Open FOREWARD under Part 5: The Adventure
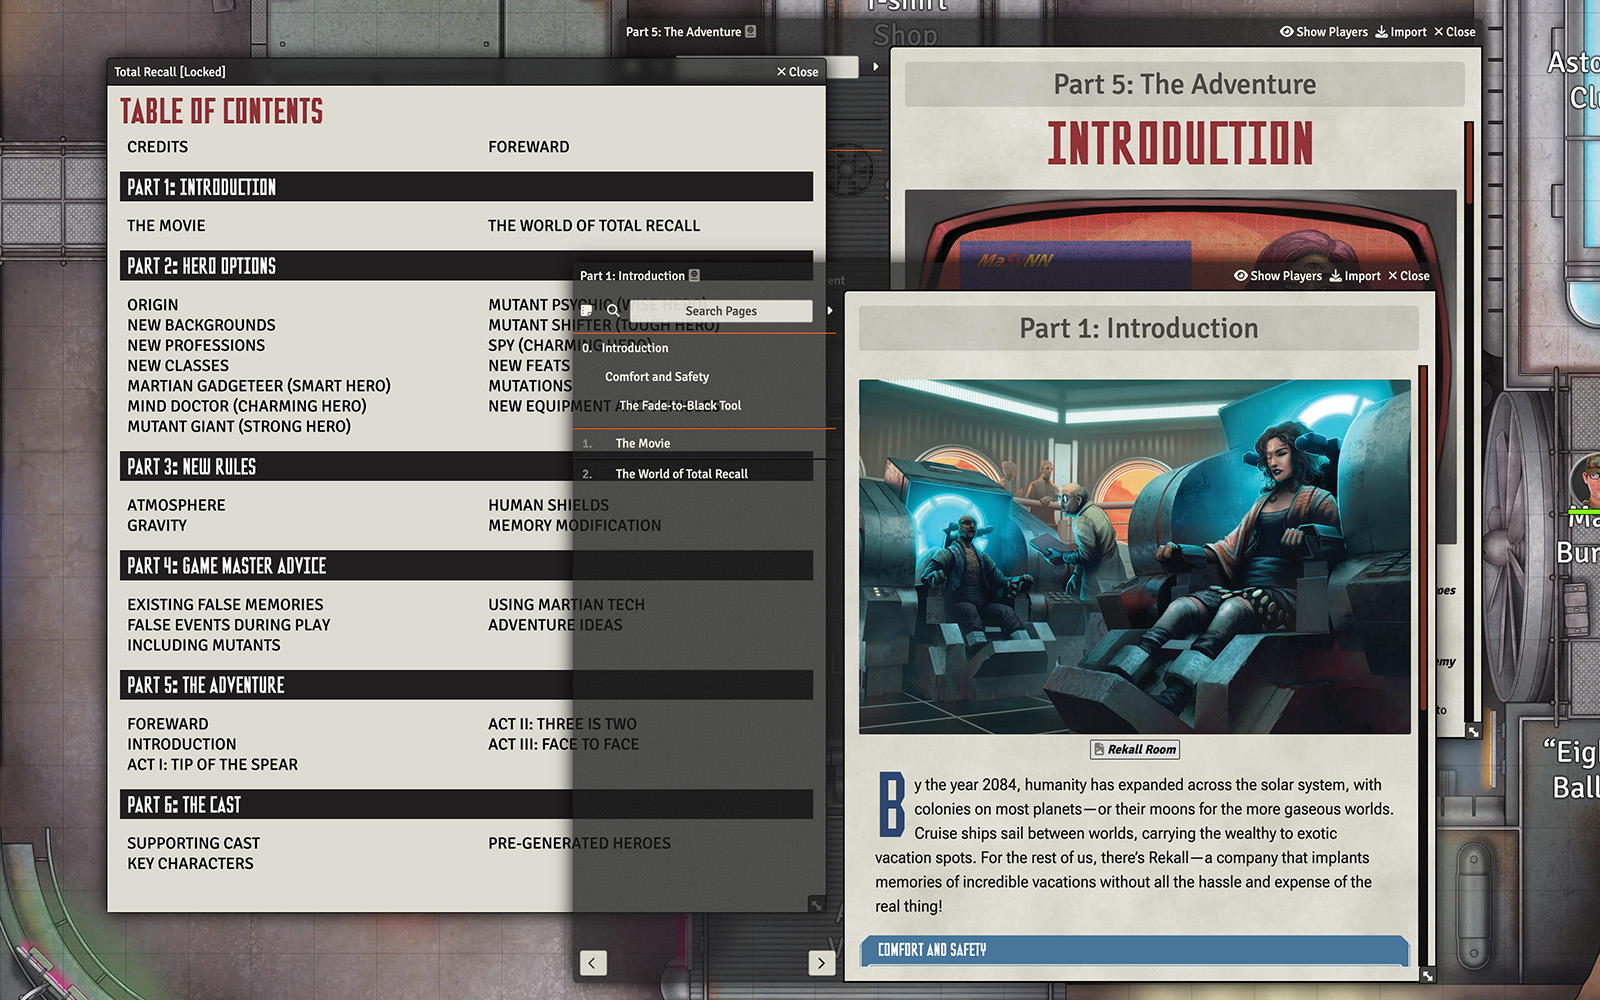 pos(168,724)
